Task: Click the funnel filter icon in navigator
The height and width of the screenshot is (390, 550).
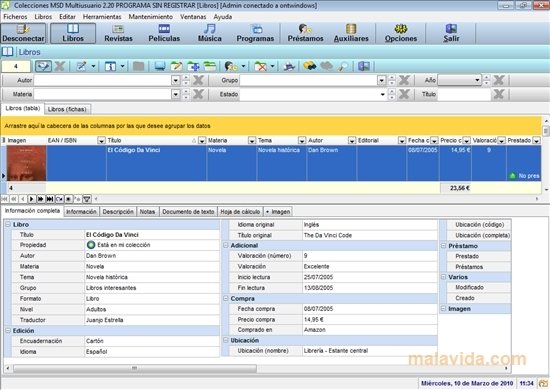Action: pos(87,199)
